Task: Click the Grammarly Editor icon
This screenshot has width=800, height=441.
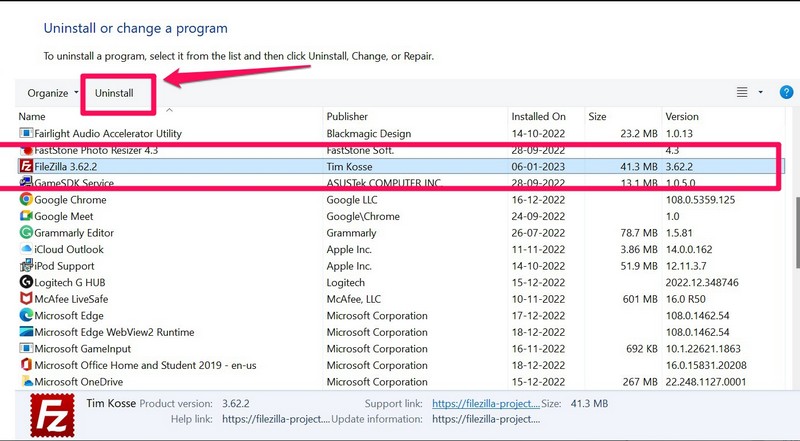Action: point(26,232)
